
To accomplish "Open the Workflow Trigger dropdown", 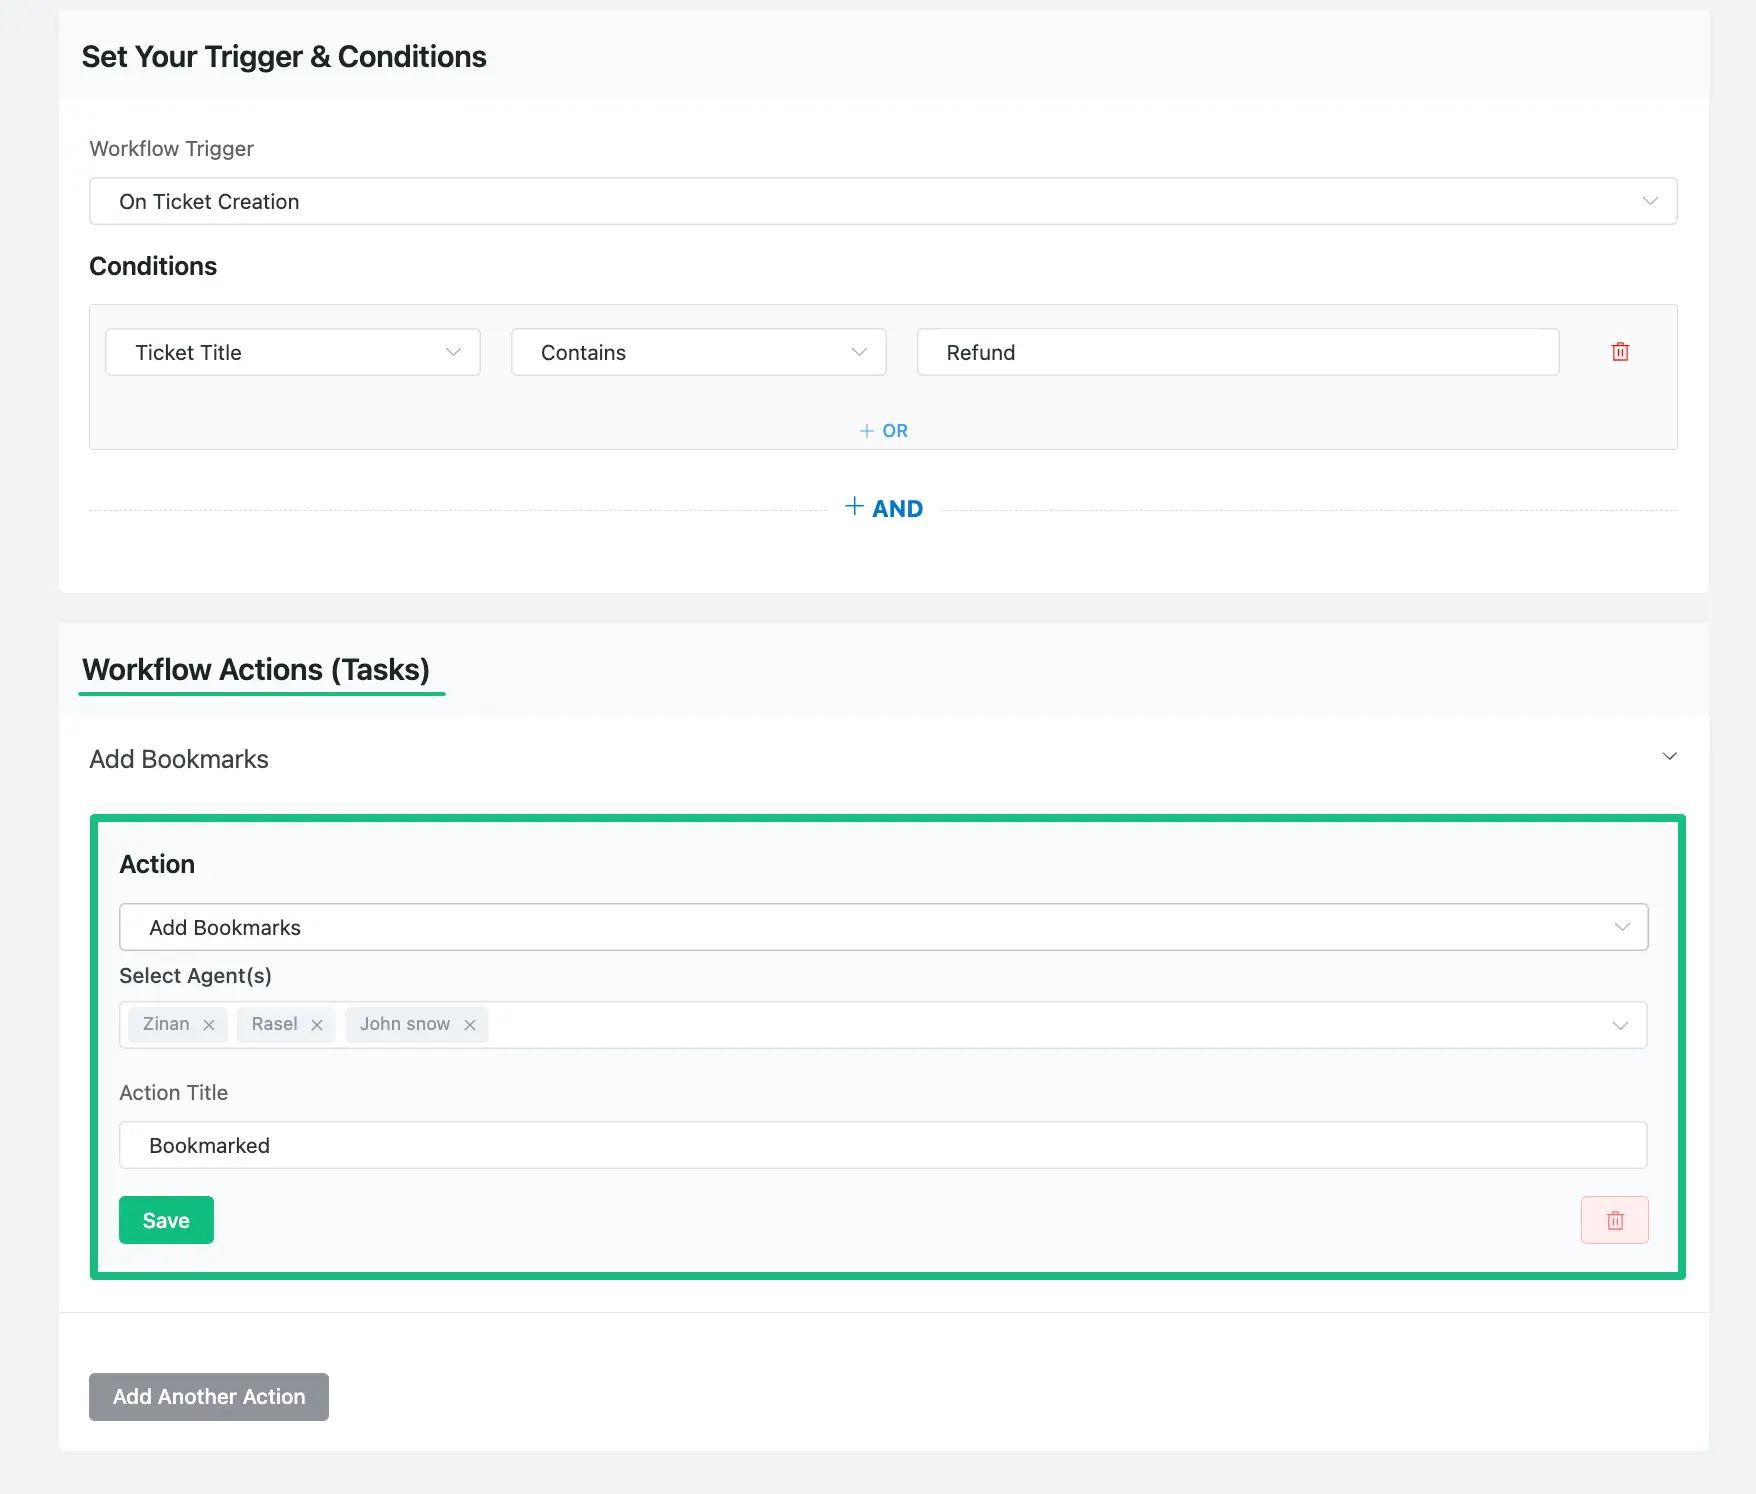I will [883, 202].
